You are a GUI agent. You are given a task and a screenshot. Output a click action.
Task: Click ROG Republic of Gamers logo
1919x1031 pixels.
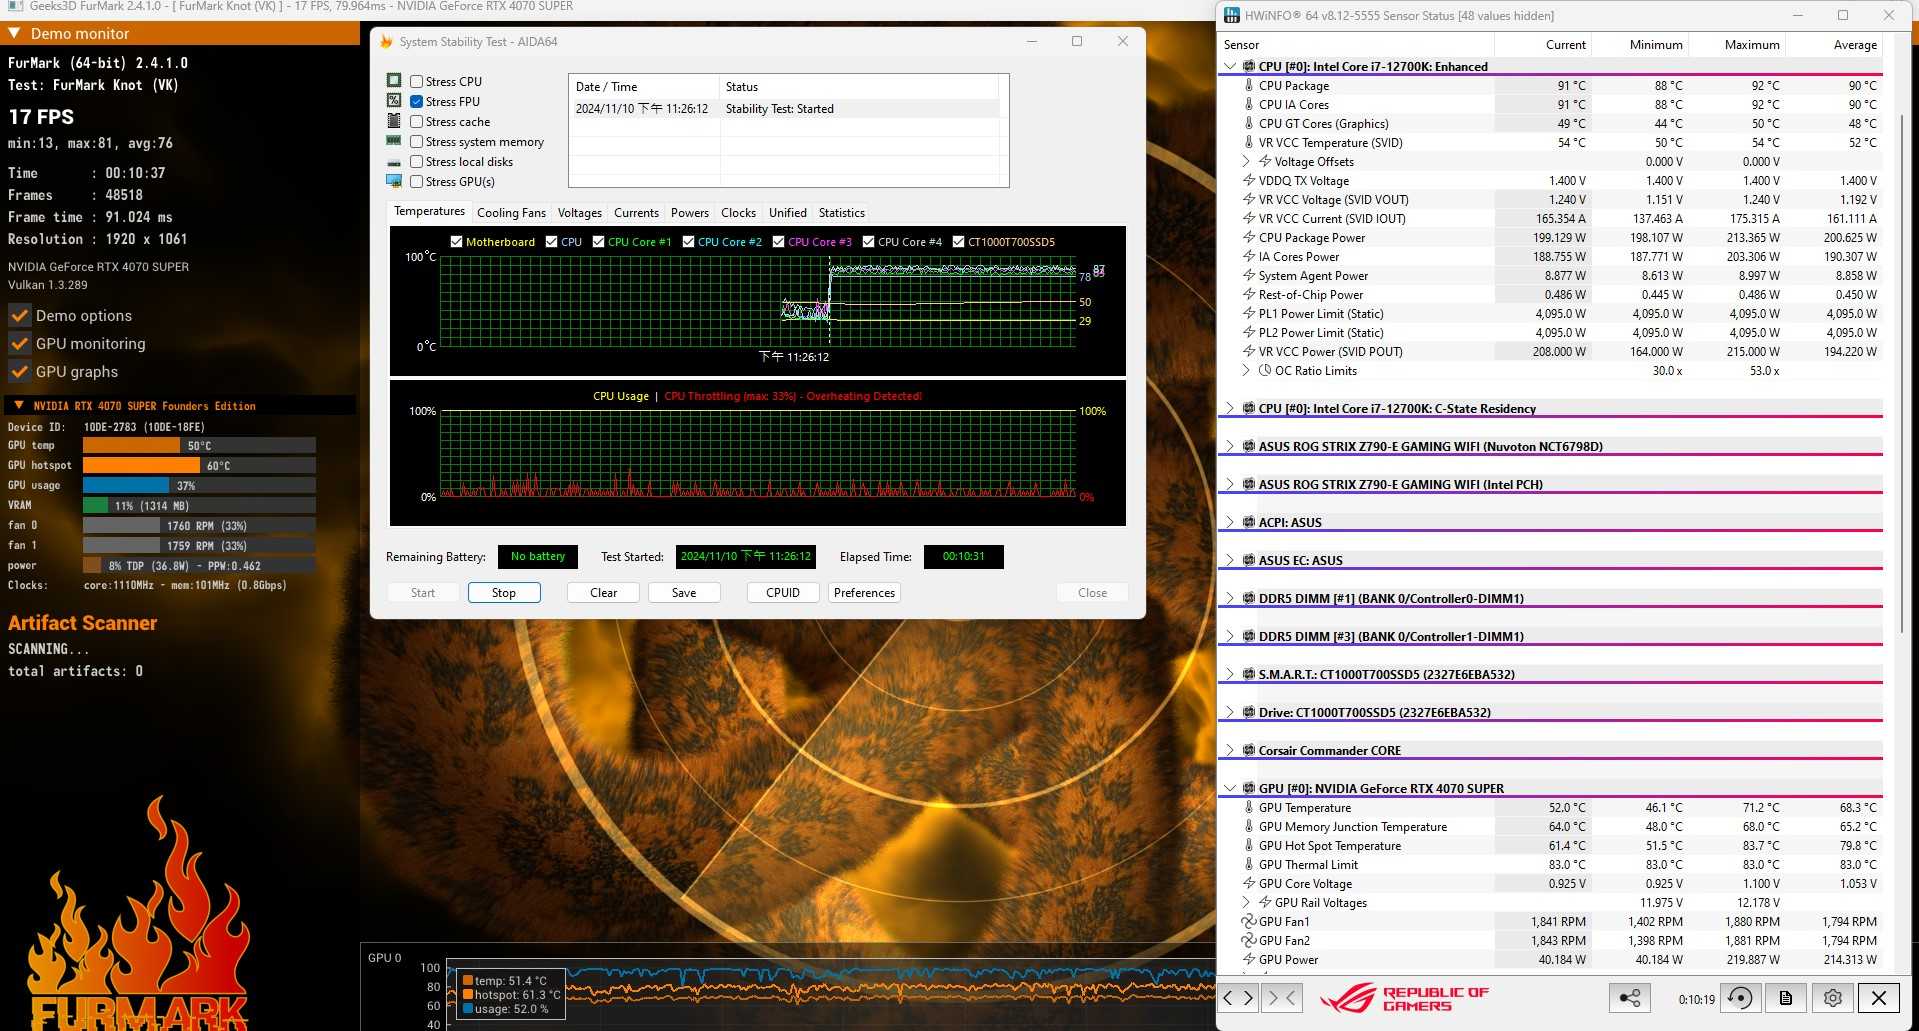click(x=1405, y=998)
